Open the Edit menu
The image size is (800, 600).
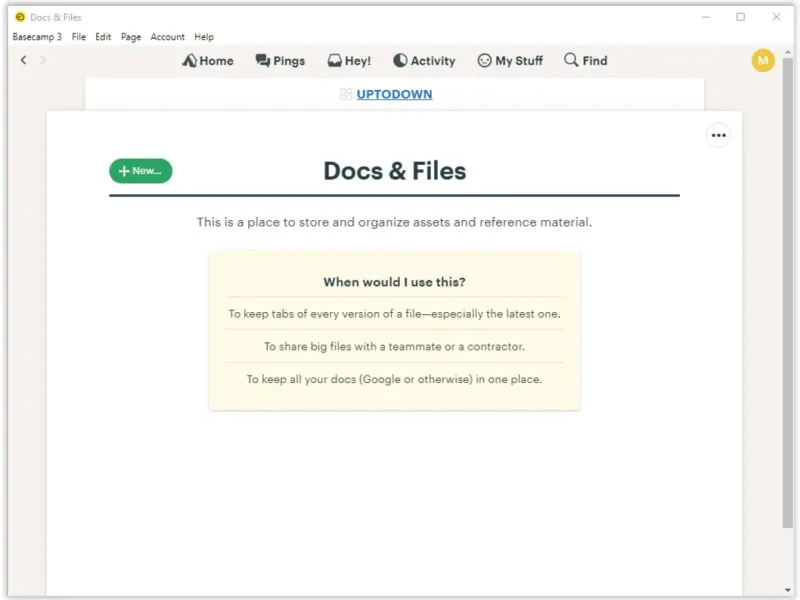[x=103, y=37]
